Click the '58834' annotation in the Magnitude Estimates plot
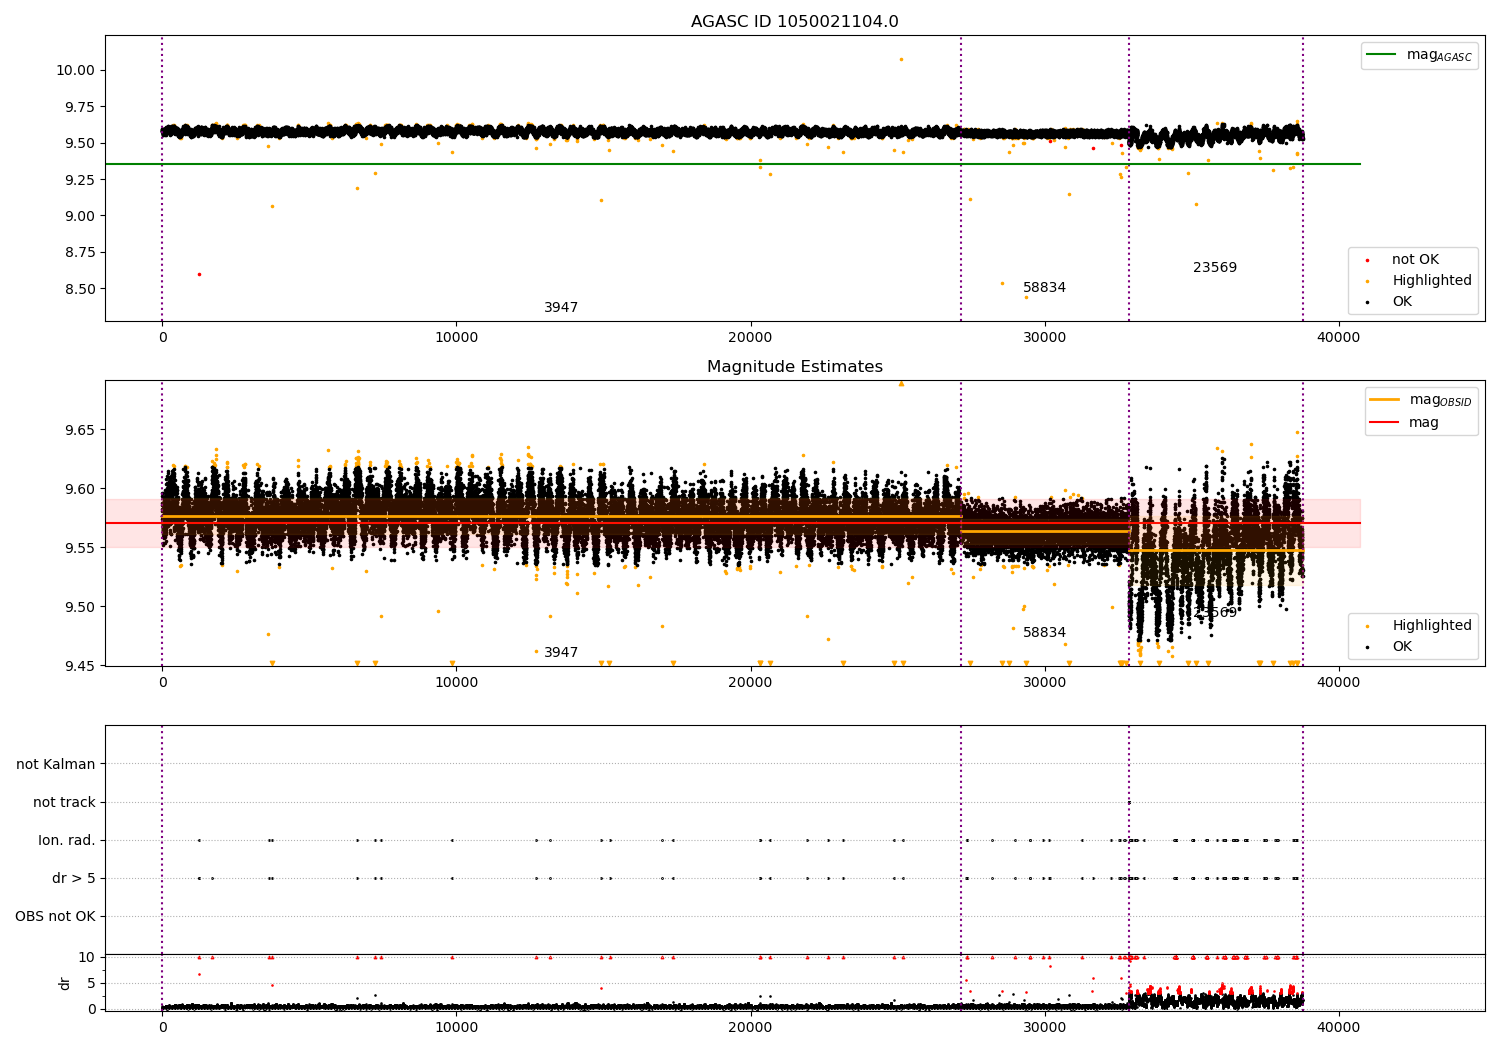Screen dimensions: 1500x1050 (1044, 633)
